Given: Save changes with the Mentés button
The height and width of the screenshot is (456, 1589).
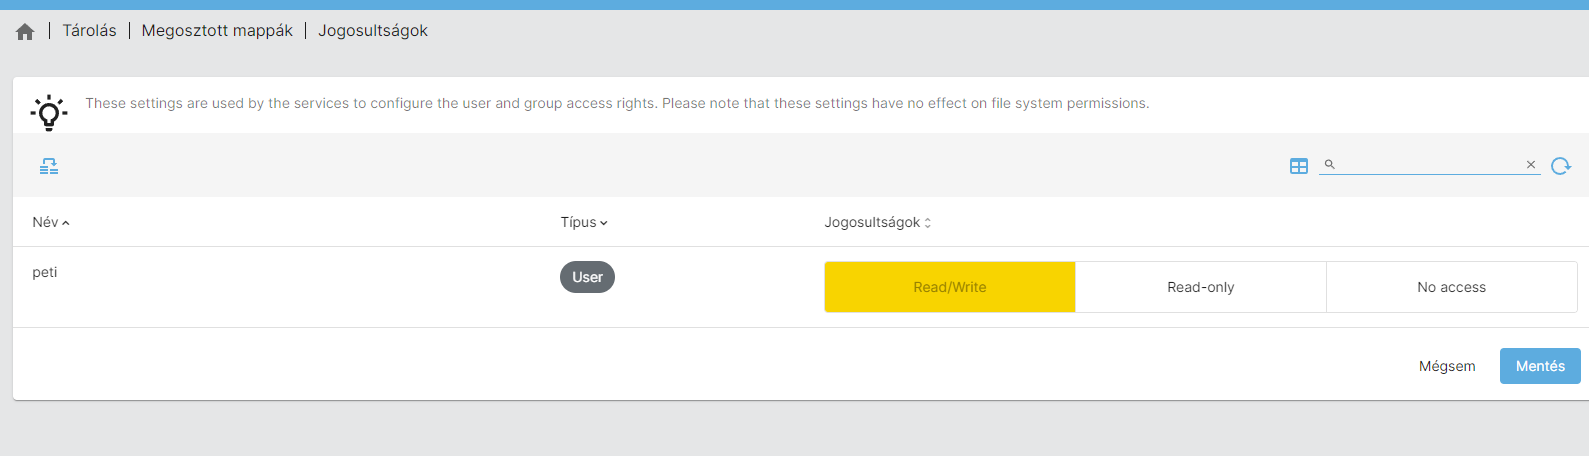Looking at the screenshot, I should 1540,366.
